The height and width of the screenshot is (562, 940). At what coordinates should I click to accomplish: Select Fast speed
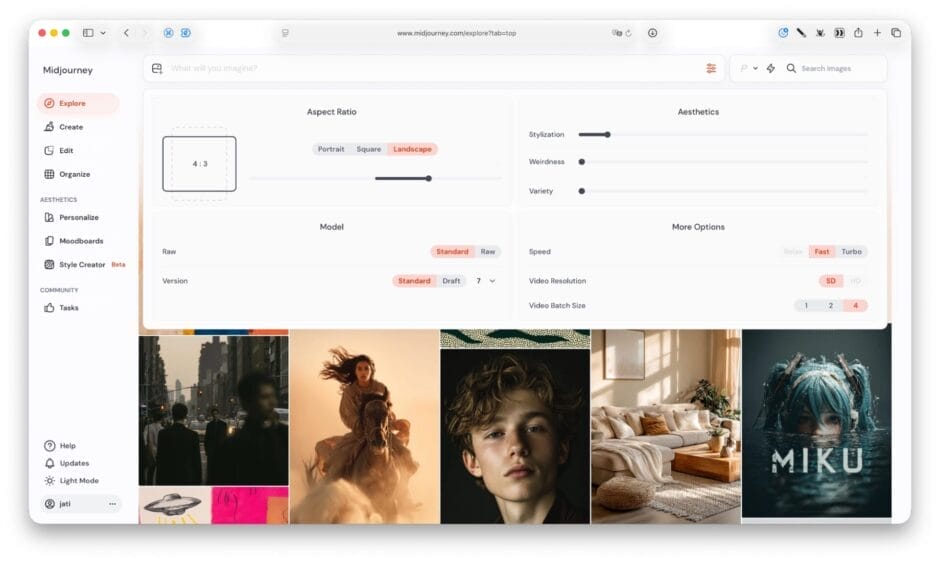click(x=822, y=252)
